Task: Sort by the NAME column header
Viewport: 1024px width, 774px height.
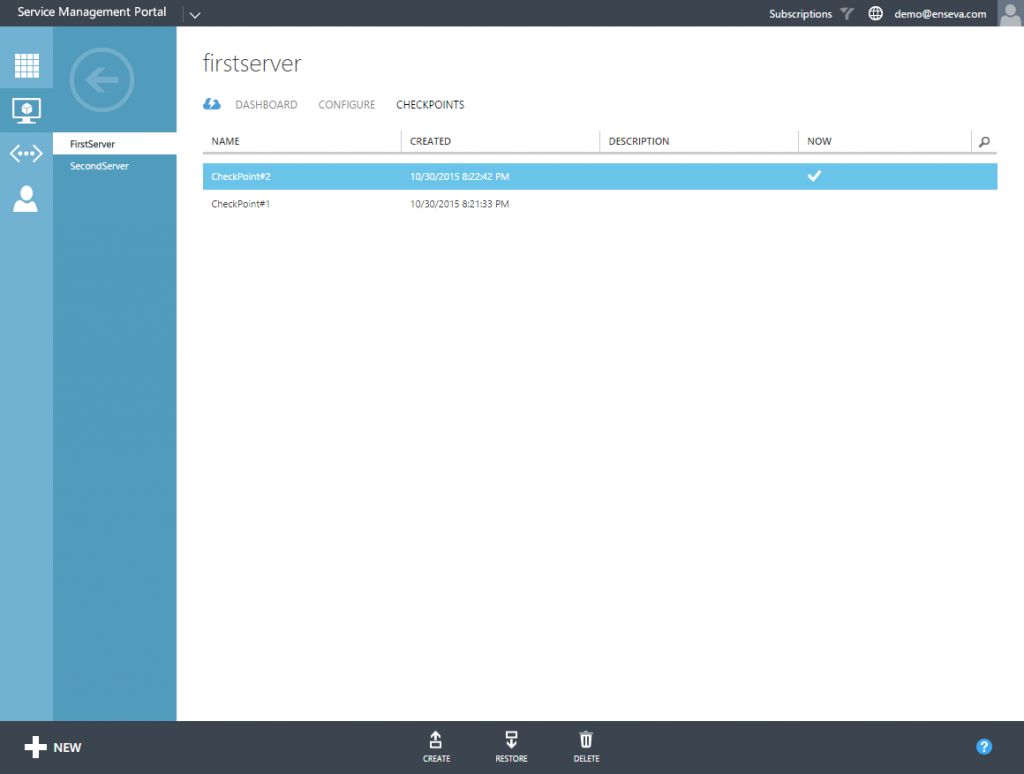Action: coord(225,141)
